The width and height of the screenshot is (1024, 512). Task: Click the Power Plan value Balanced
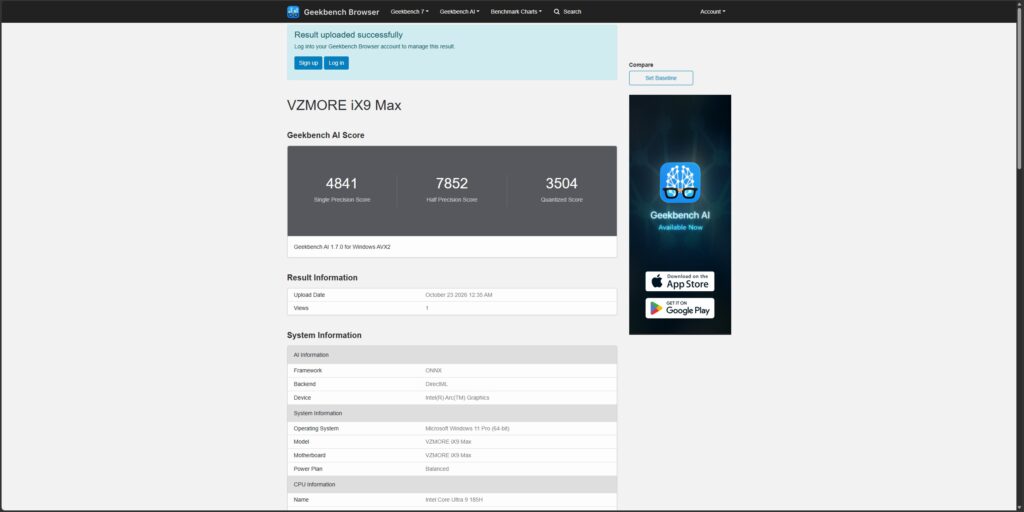[437, 469]
